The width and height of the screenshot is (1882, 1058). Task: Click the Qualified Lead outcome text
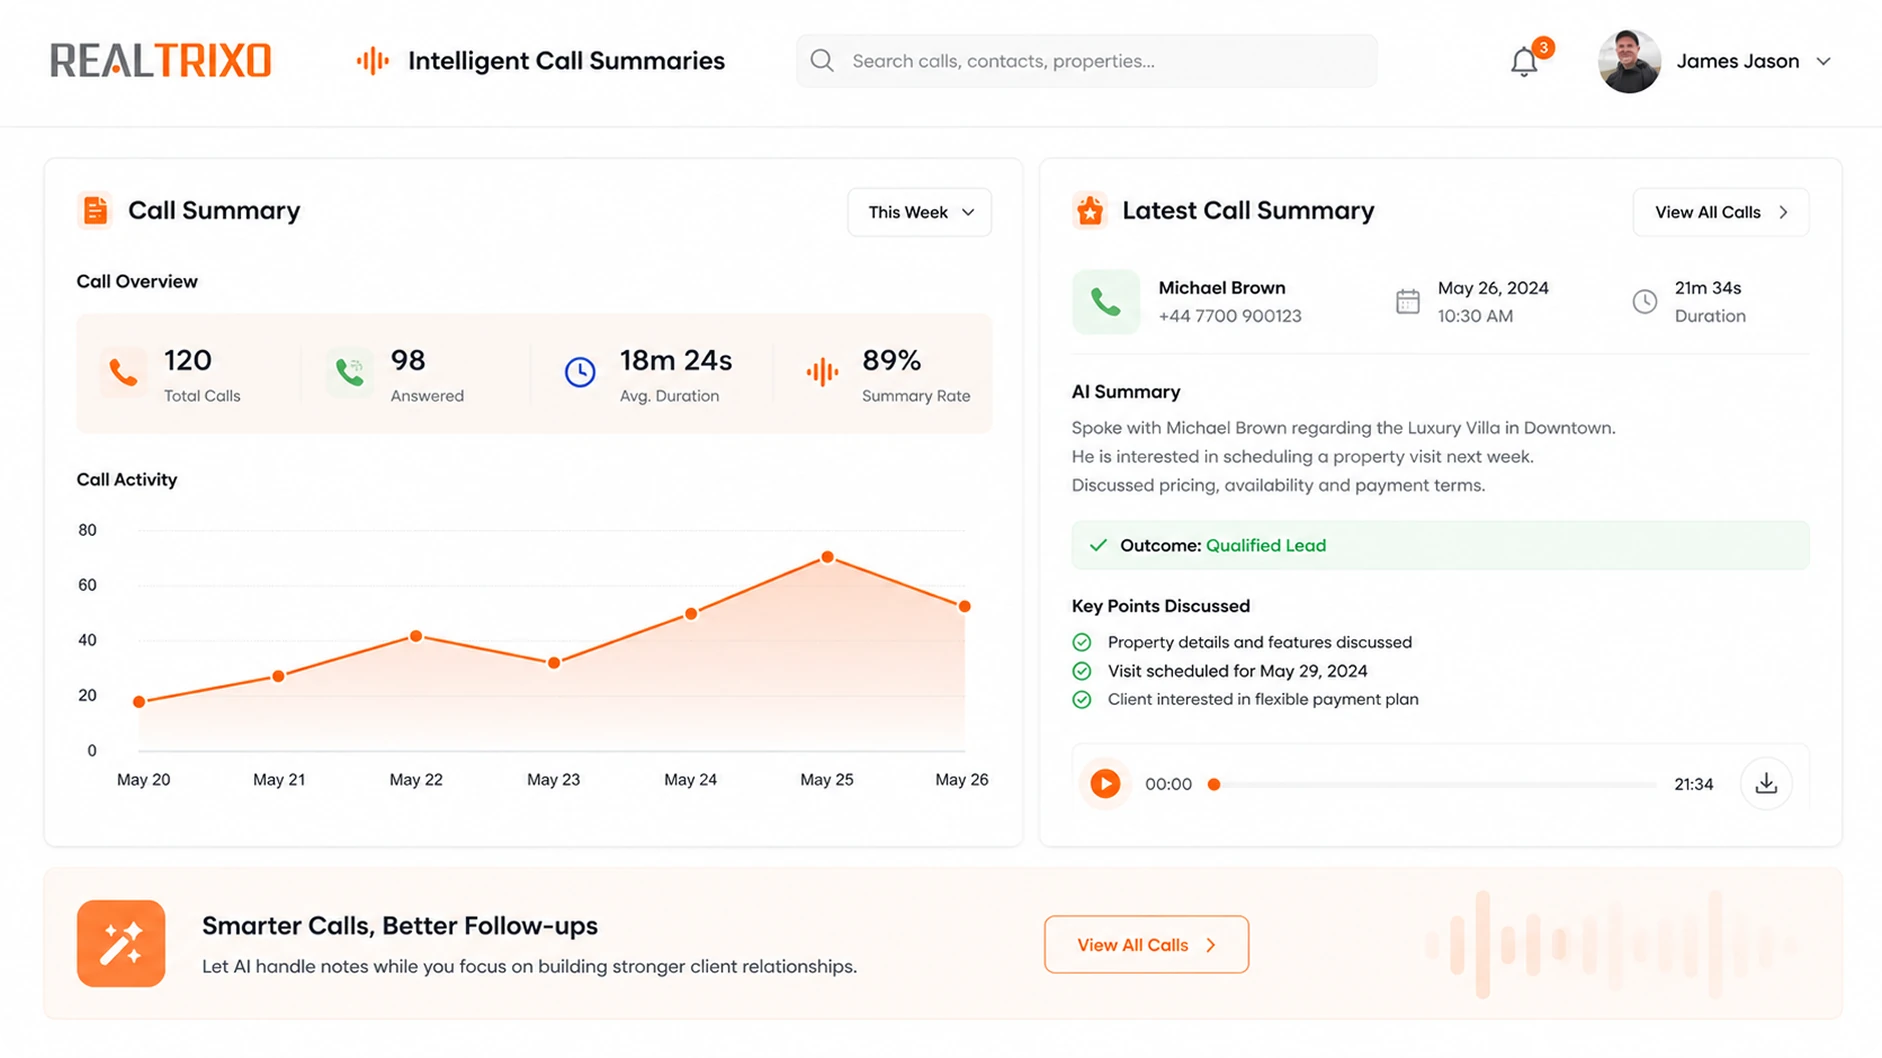pos(1266,545)
